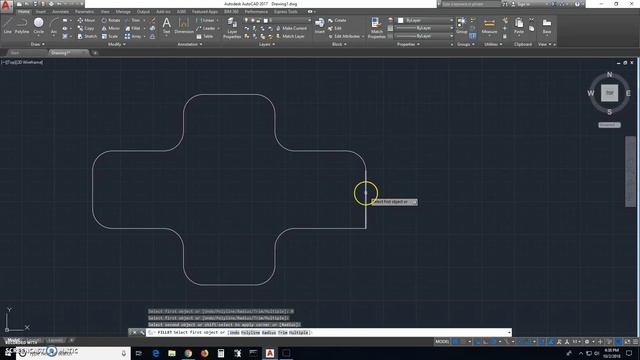
Task: Click the Scale tool
Action: 110,36
